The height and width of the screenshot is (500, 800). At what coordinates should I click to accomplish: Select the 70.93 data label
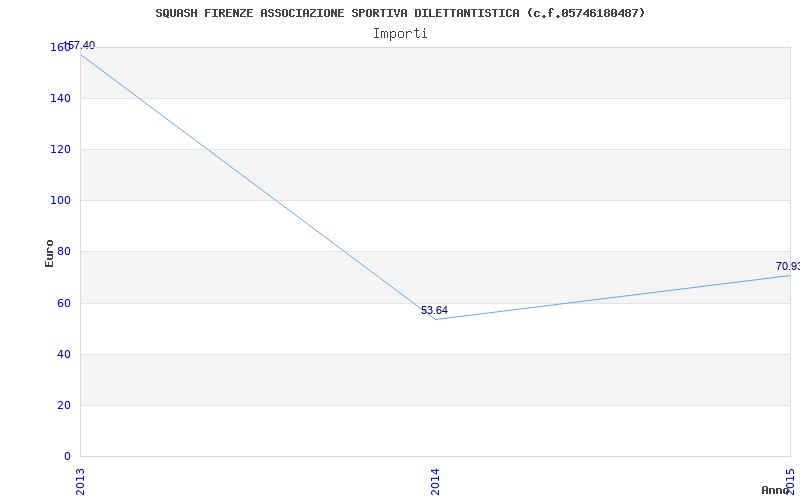(x=788, y=266)
